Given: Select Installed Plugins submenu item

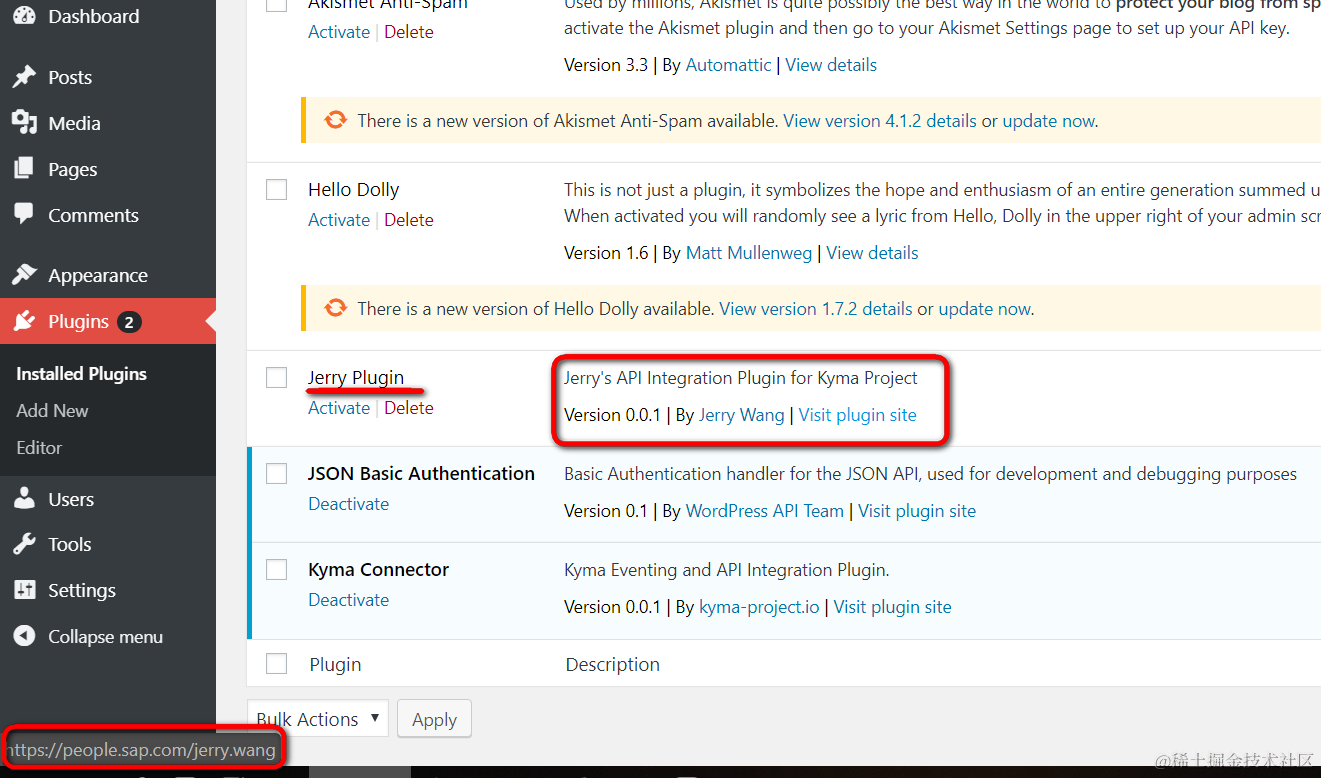Looking at the screenshot, I should 81,374.
